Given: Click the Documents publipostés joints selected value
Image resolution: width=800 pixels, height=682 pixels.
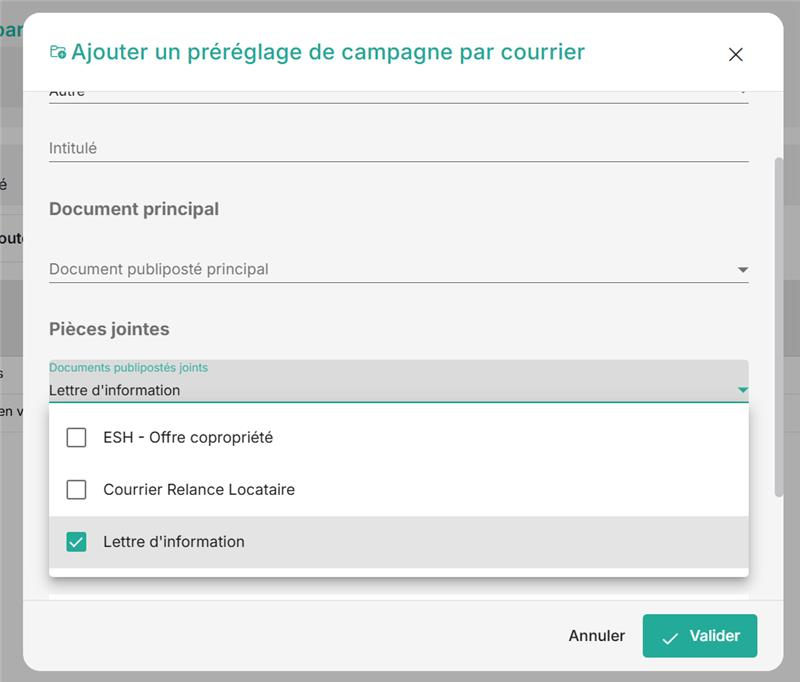Looking at the screenshot, I should coord(115,390).
